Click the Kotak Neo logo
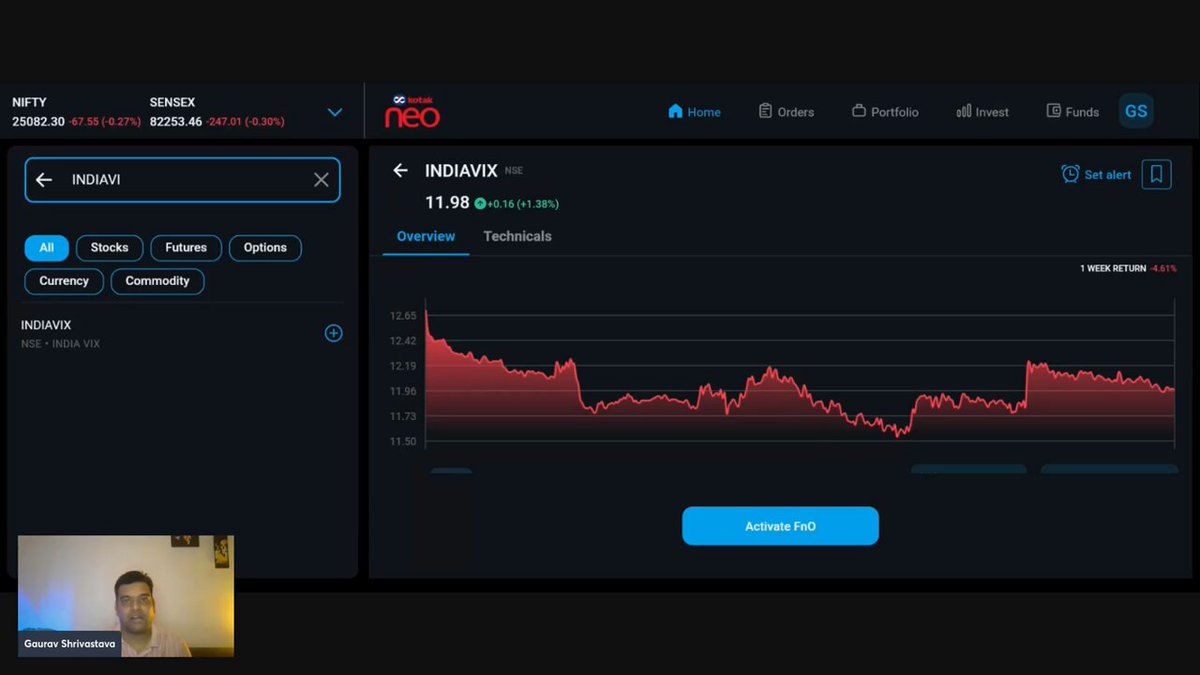This screenshot has width=1200, height=675. pos(413,111)
